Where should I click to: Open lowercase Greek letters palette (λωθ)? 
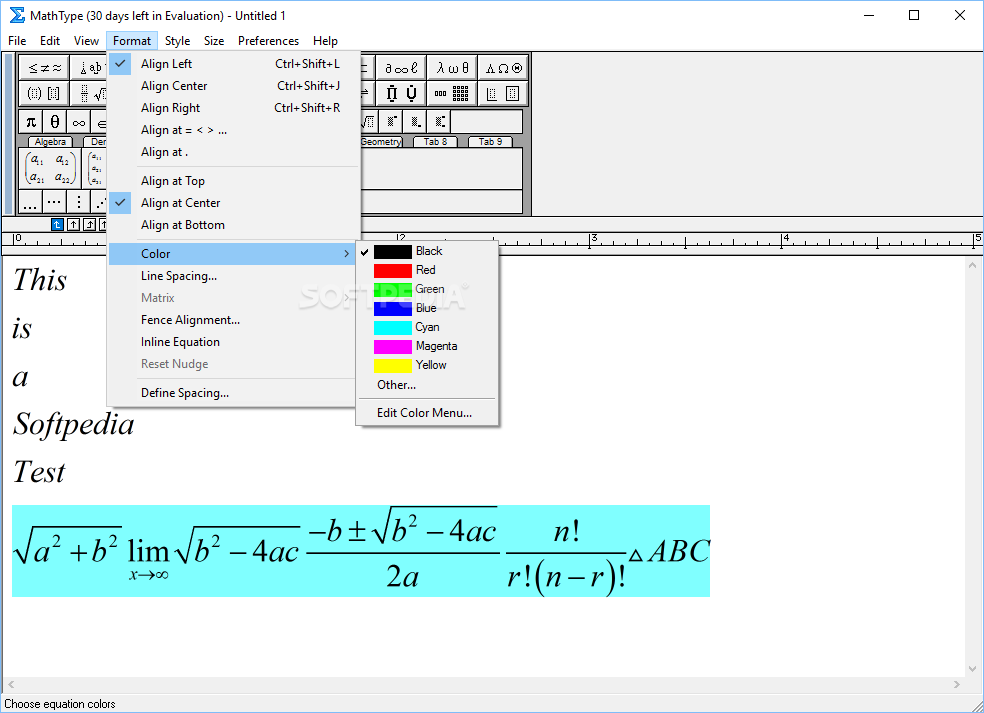(x=452, y=68)
